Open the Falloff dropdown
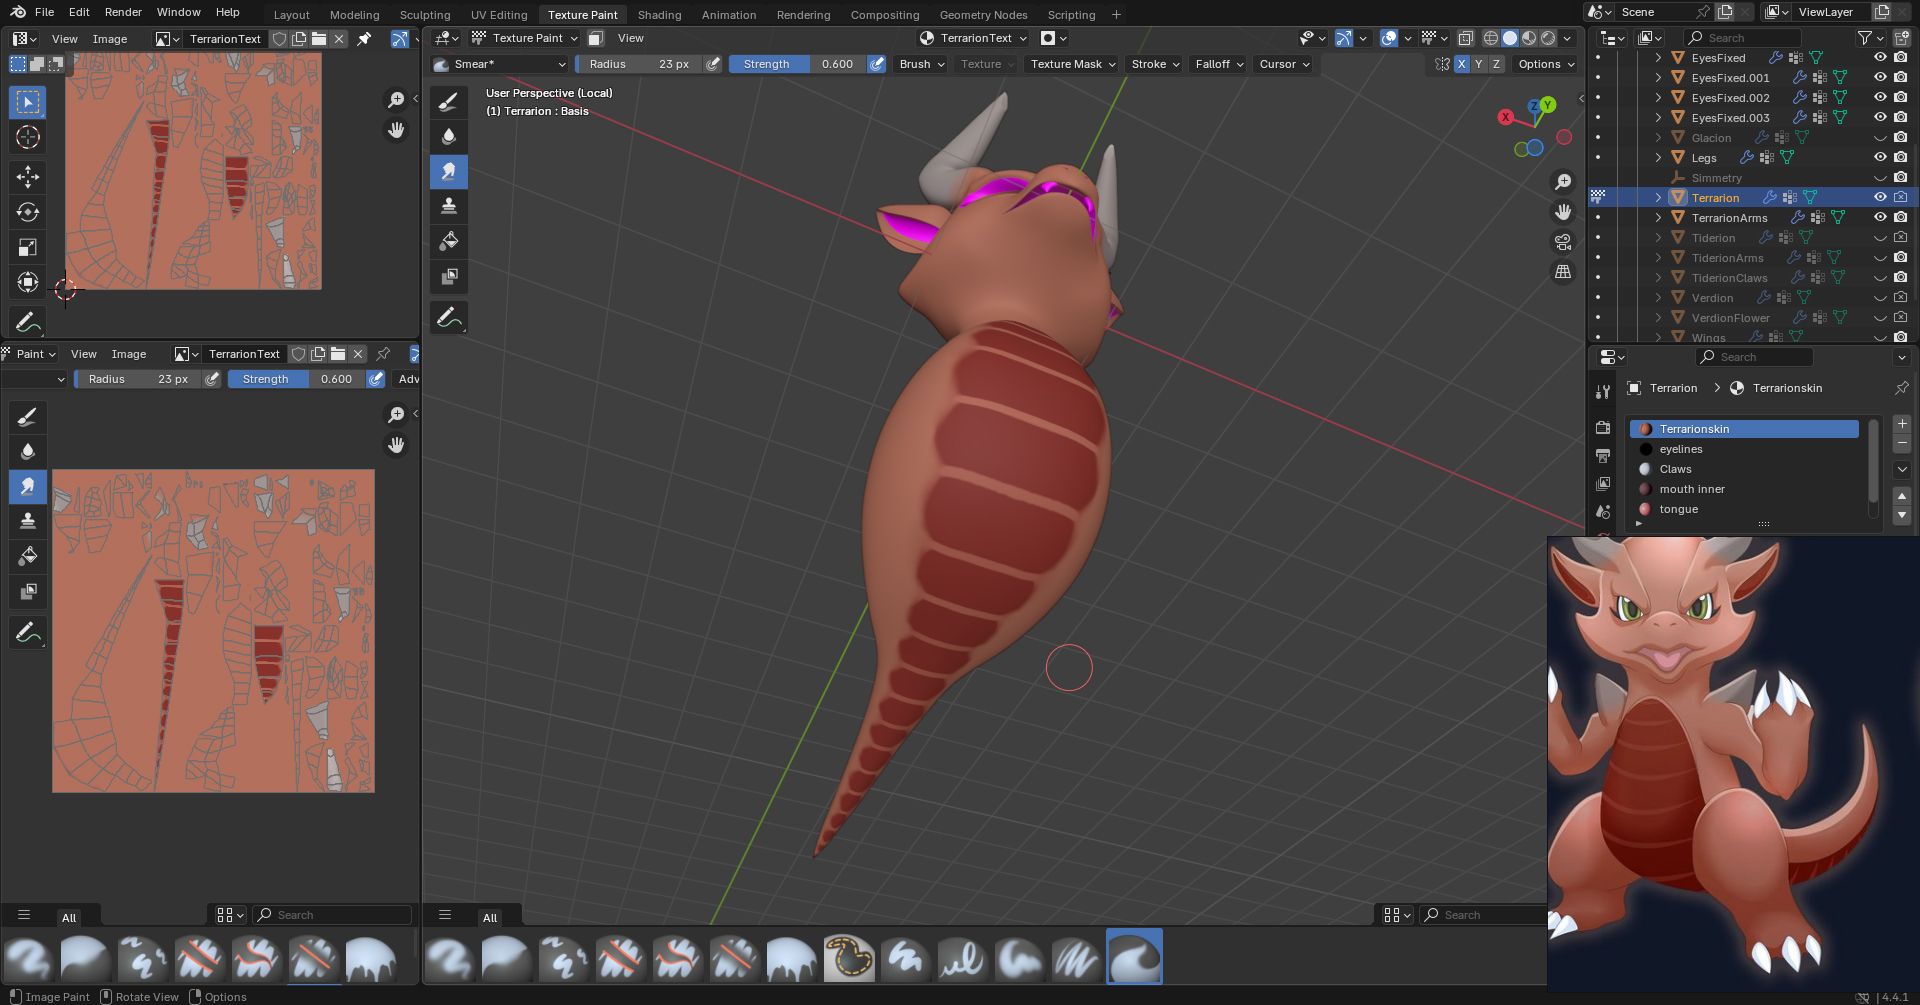Viewport: 1920px width, 1005px height. [x=1219, y=64]
